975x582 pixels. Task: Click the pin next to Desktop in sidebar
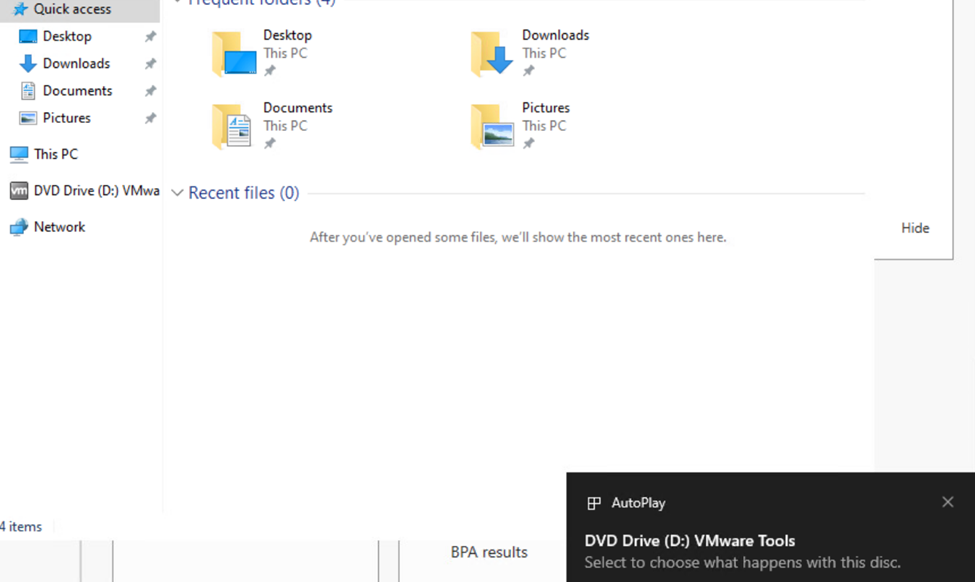150,37
